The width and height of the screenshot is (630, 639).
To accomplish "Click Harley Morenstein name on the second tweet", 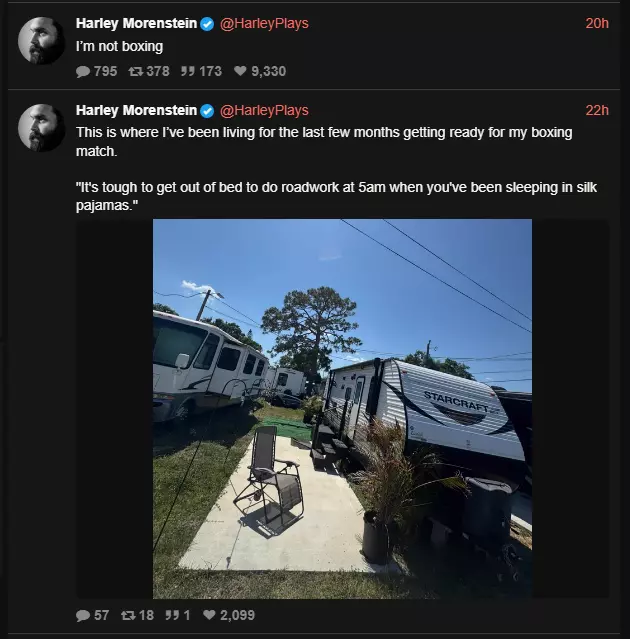I will tap(137, 110).
